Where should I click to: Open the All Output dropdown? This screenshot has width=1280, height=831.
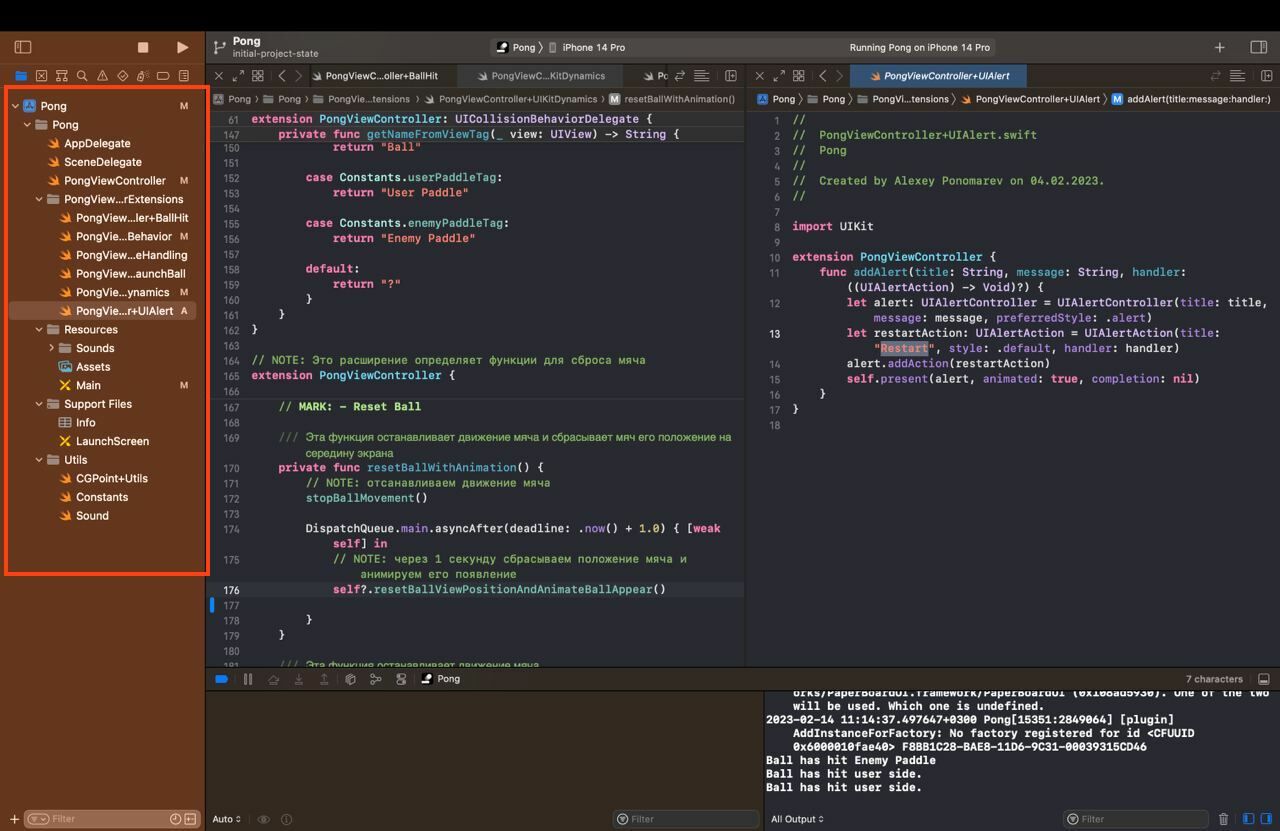tap(796, 818)
